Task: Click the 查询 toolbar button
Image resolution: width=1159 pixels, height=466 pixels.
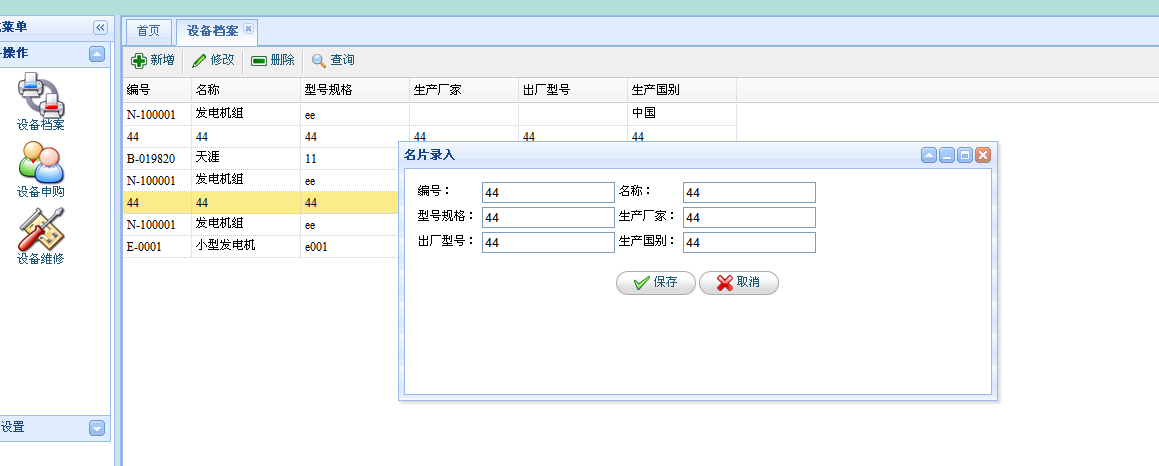Action: pyautogui.click(x=333, y=61)
